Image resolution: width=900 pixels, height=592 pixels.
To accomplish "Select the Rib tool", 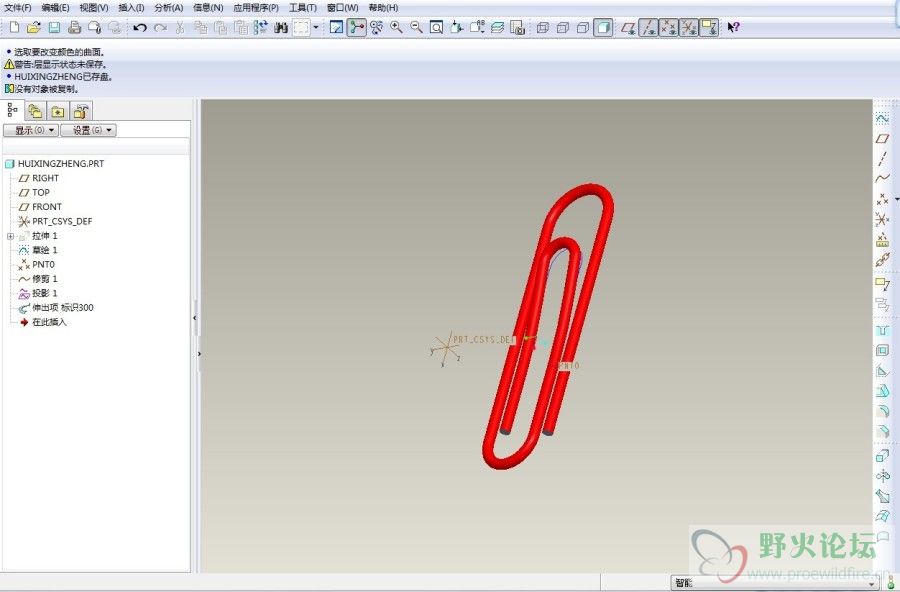I will pos(882,371).
